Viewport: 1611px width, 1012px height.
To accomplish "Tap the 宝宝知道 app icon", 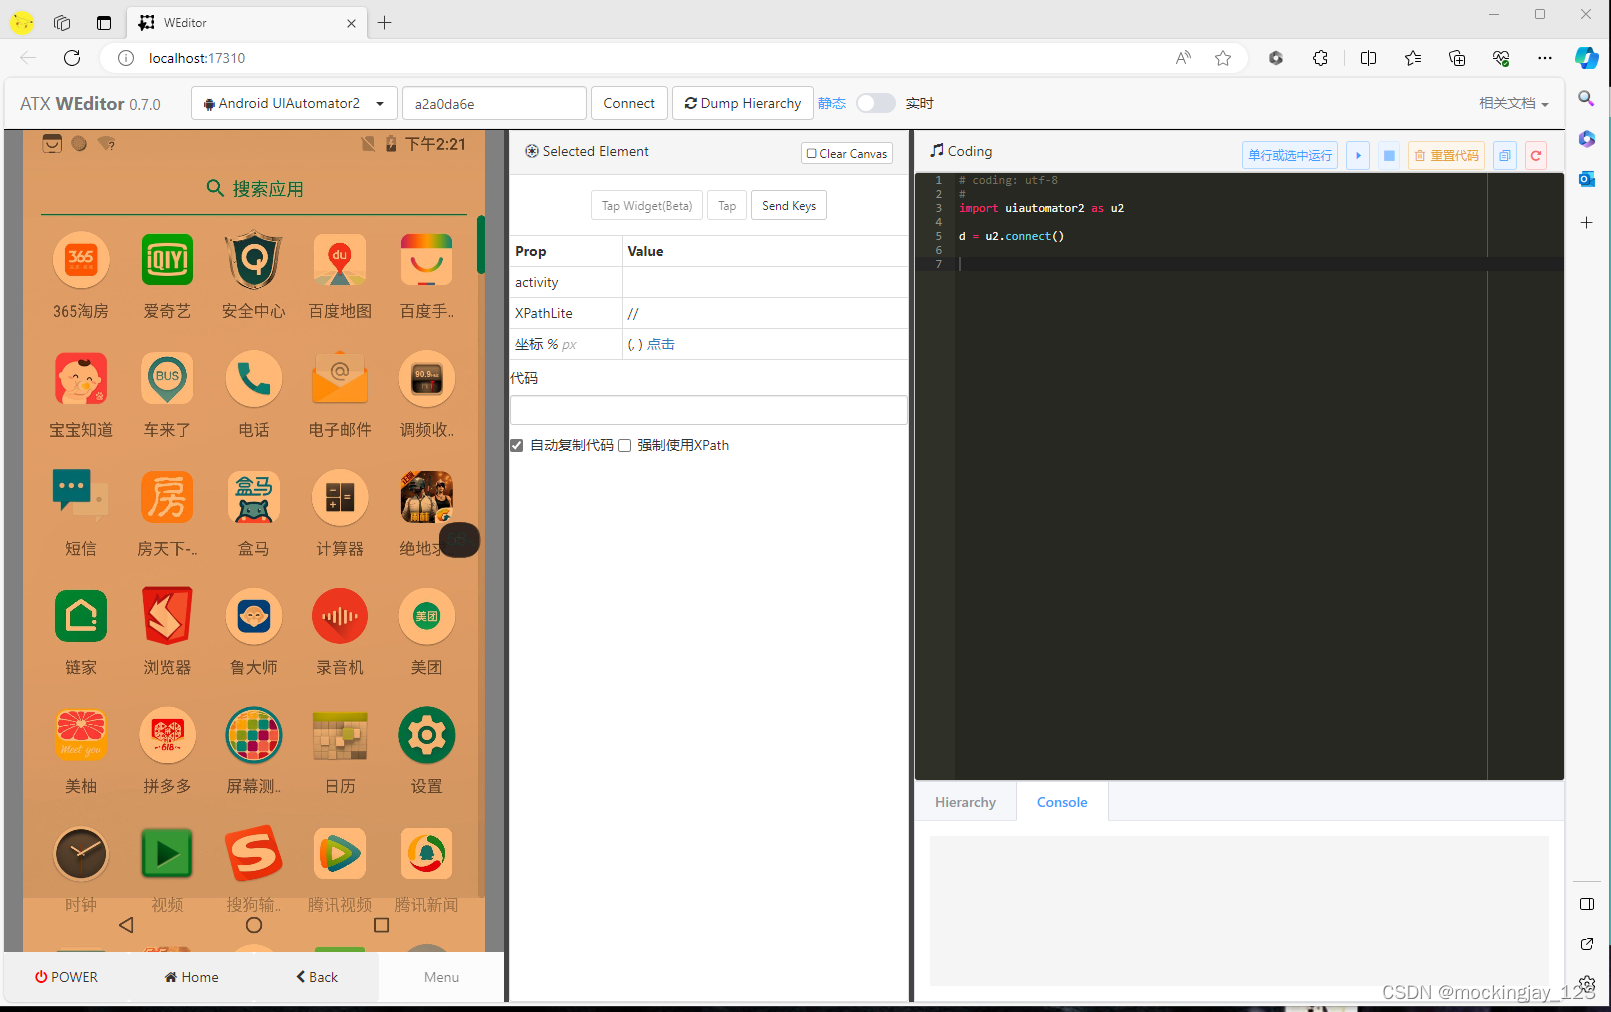I will coord(81,379).
